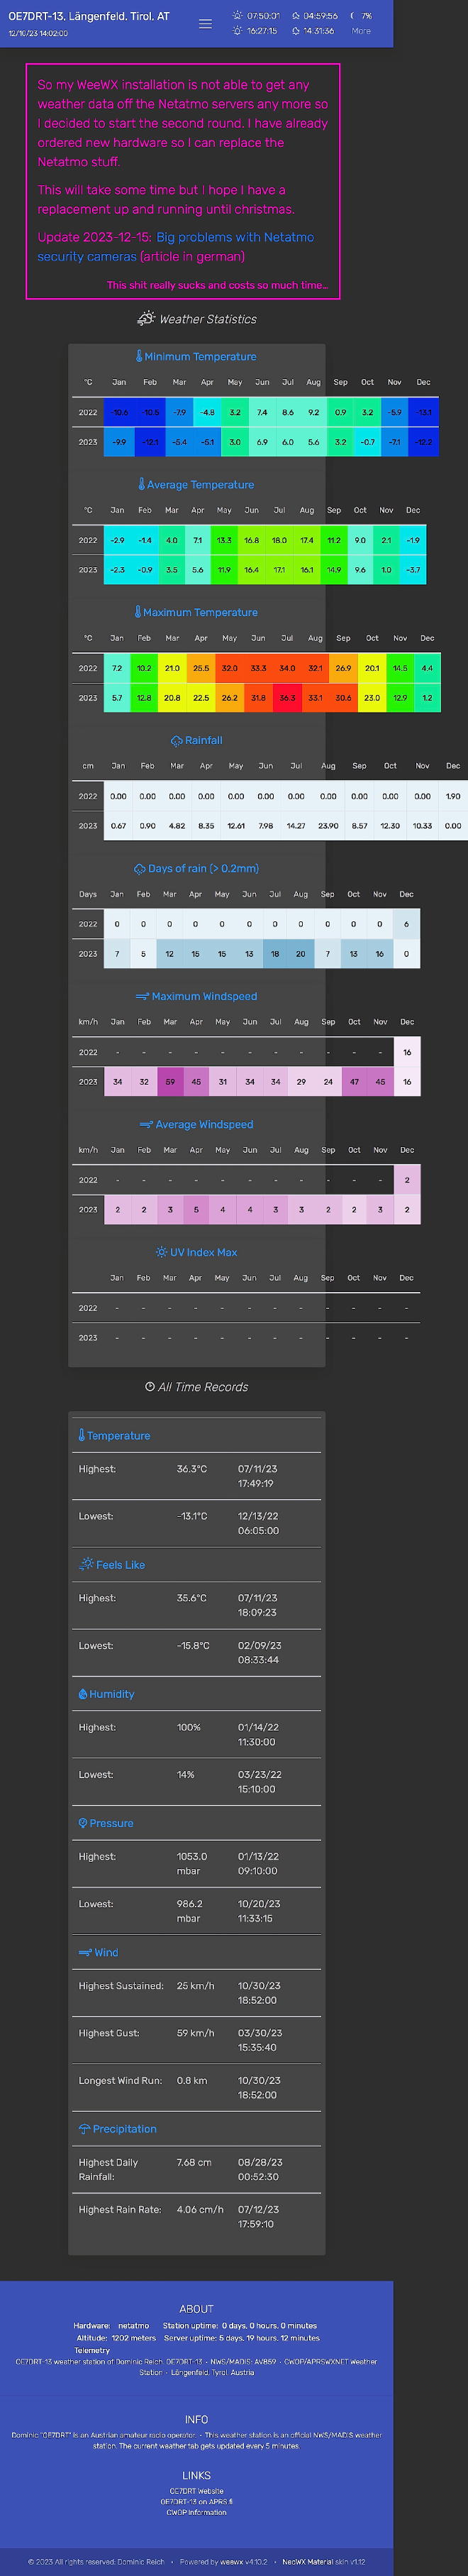Click the droplet icon beside Humidity
The width and height of the screenshot is (468, 2576).
82,1693
